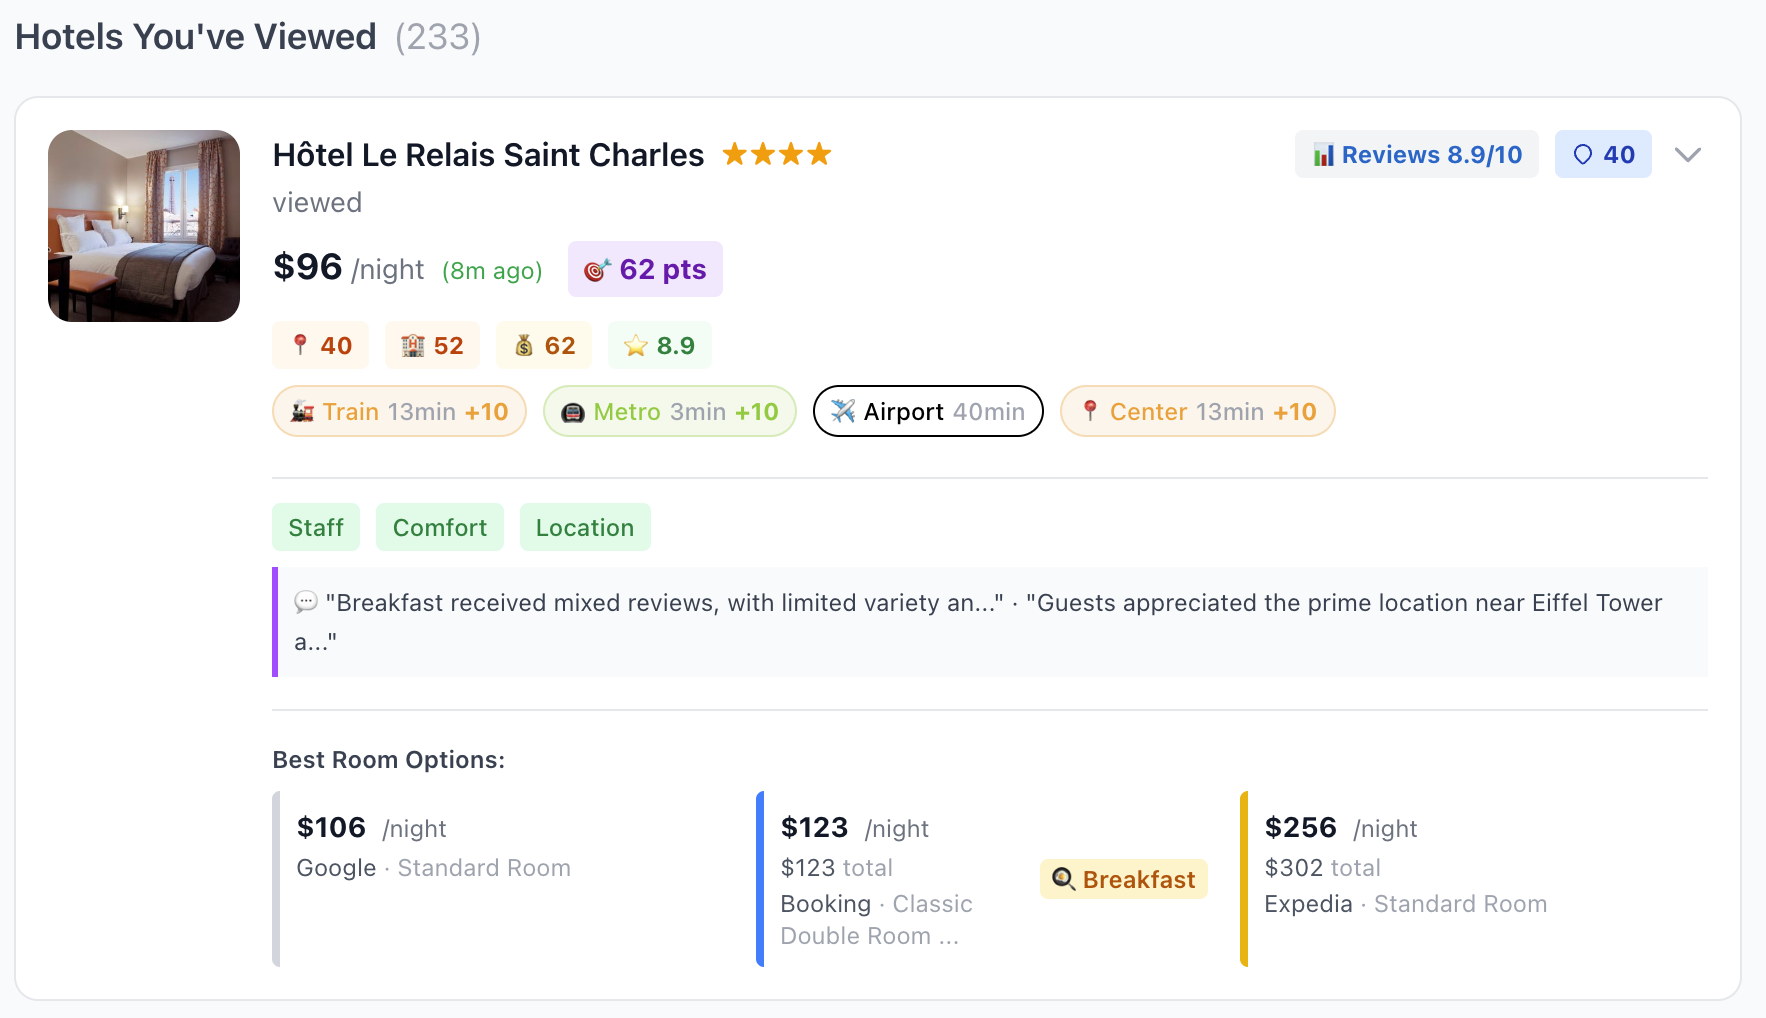Select the Metro 3min badge
Screen dimensions: 1766x1018
pyautogui.click(x=669, y=411)
